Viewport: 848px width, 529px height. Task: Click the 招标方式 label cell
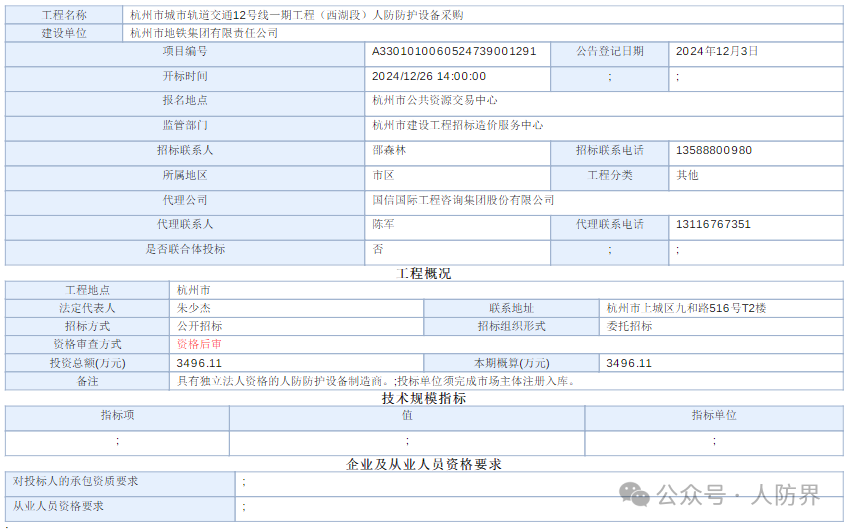click(x=87, y=327)
